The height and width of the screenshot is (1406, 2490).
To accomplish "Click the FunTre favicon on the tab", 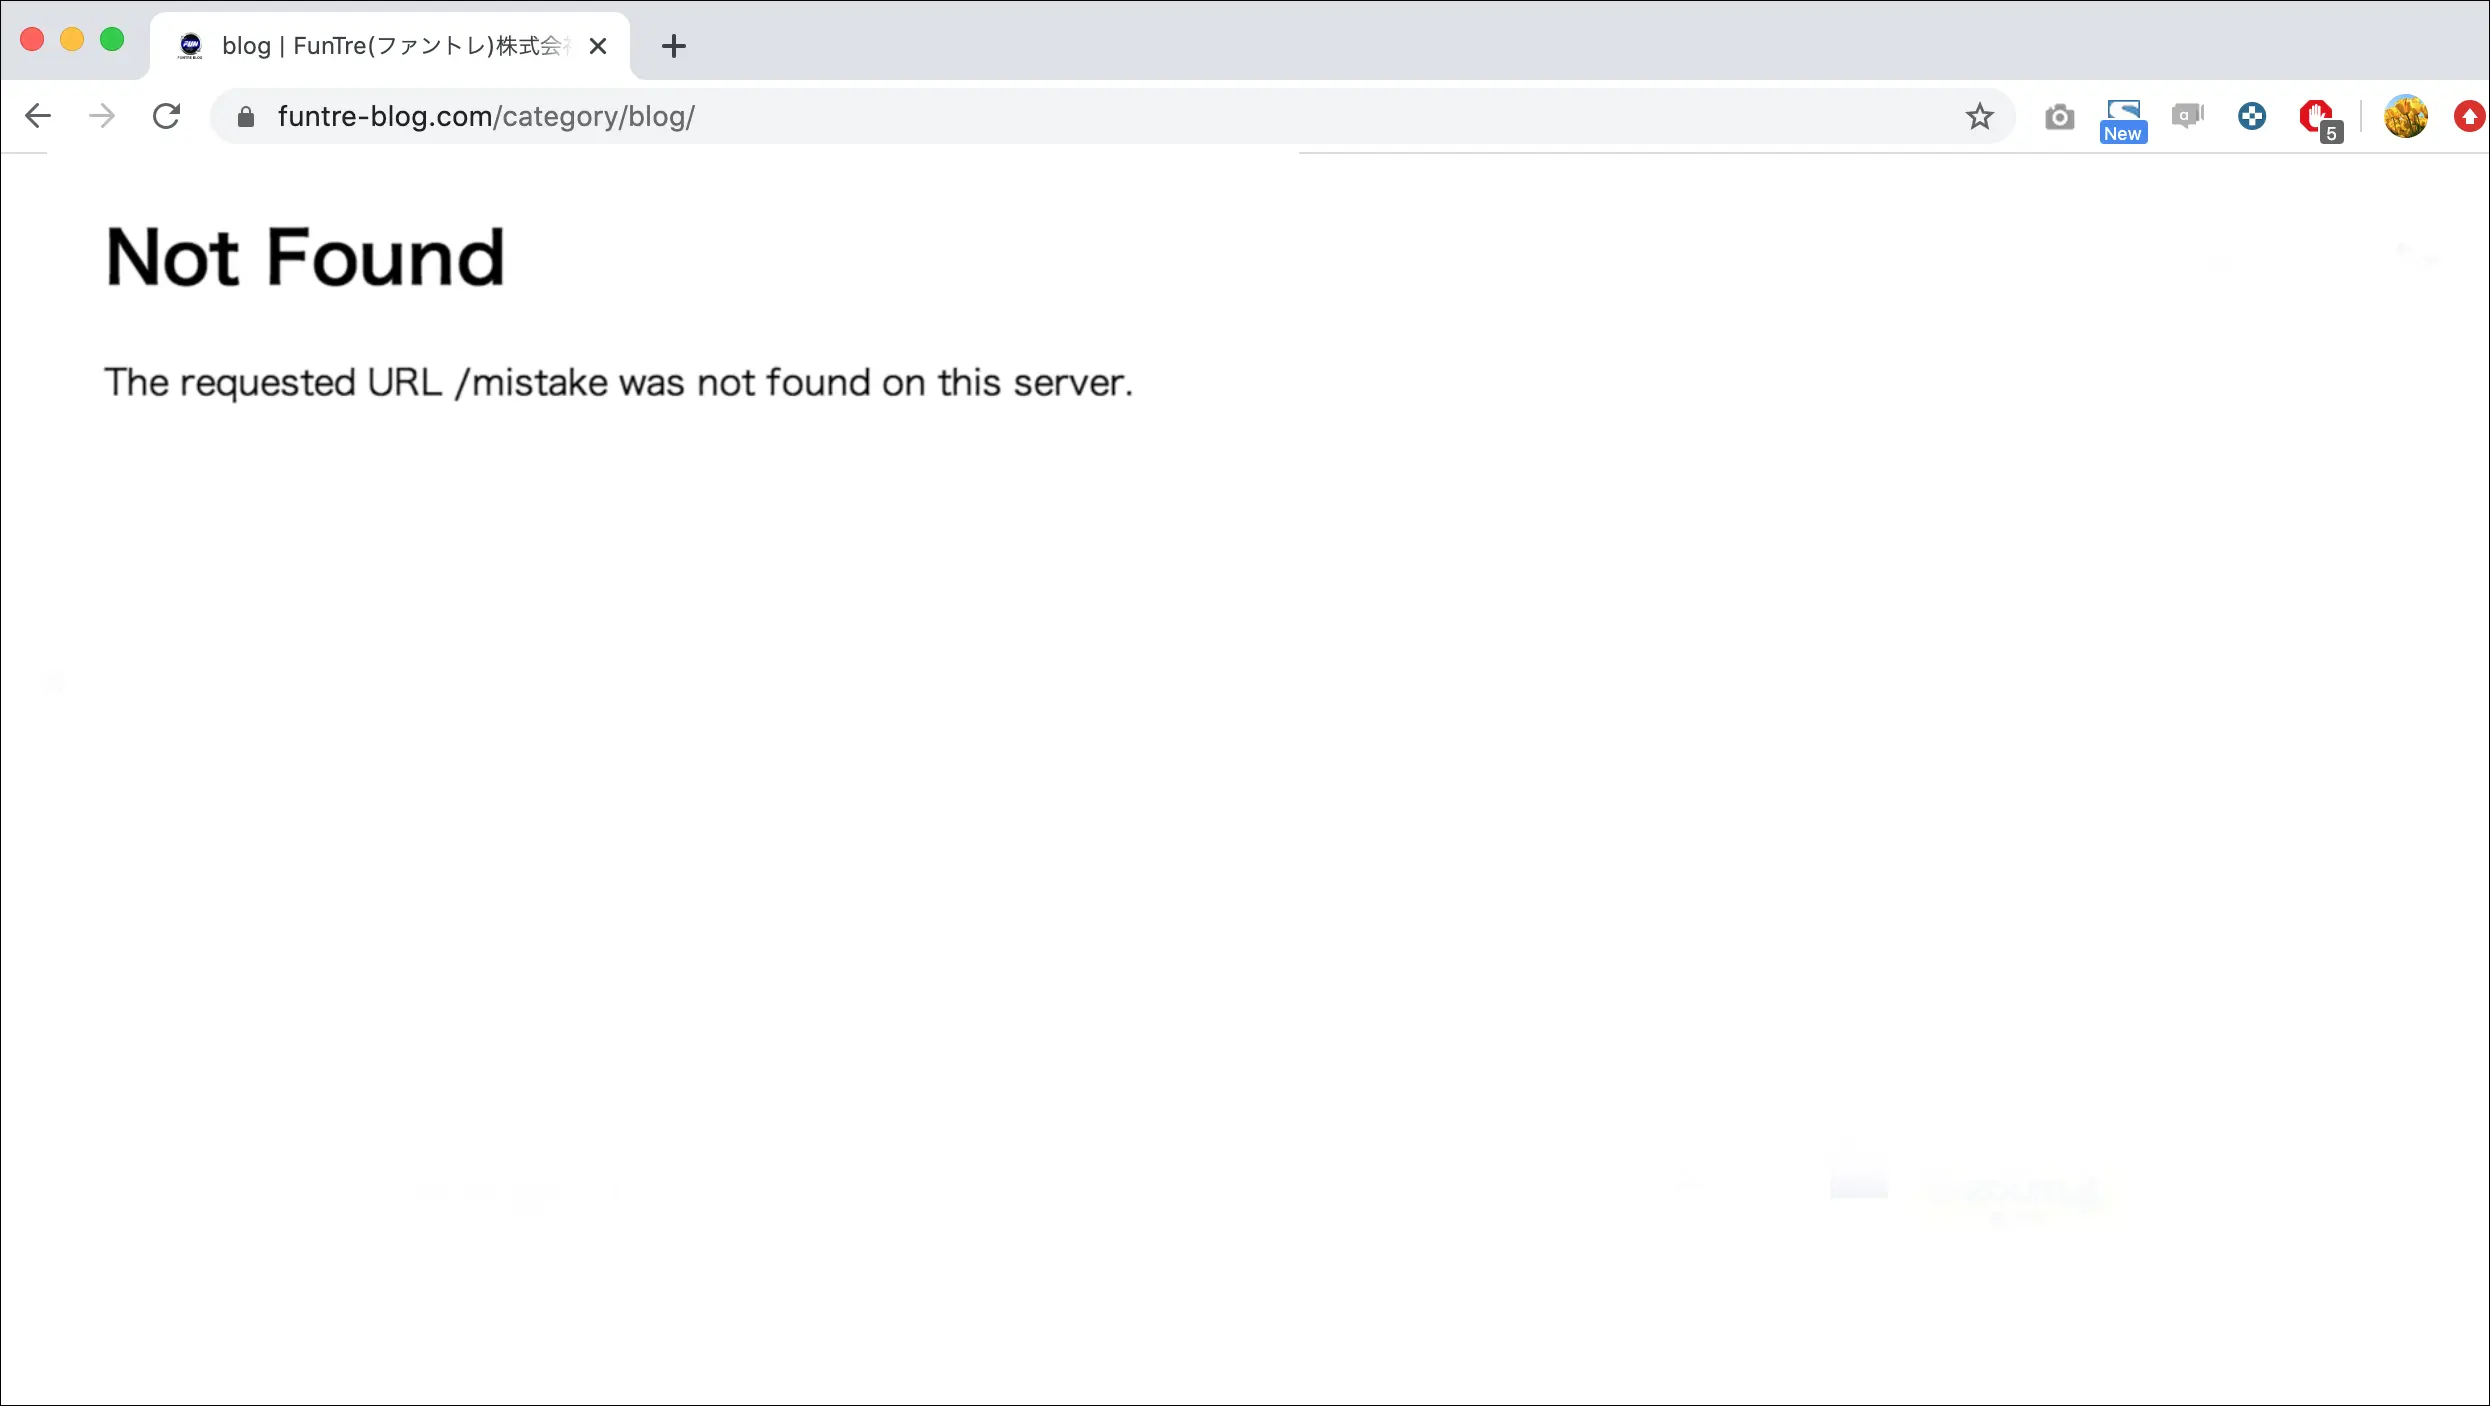I will [190, 45].
